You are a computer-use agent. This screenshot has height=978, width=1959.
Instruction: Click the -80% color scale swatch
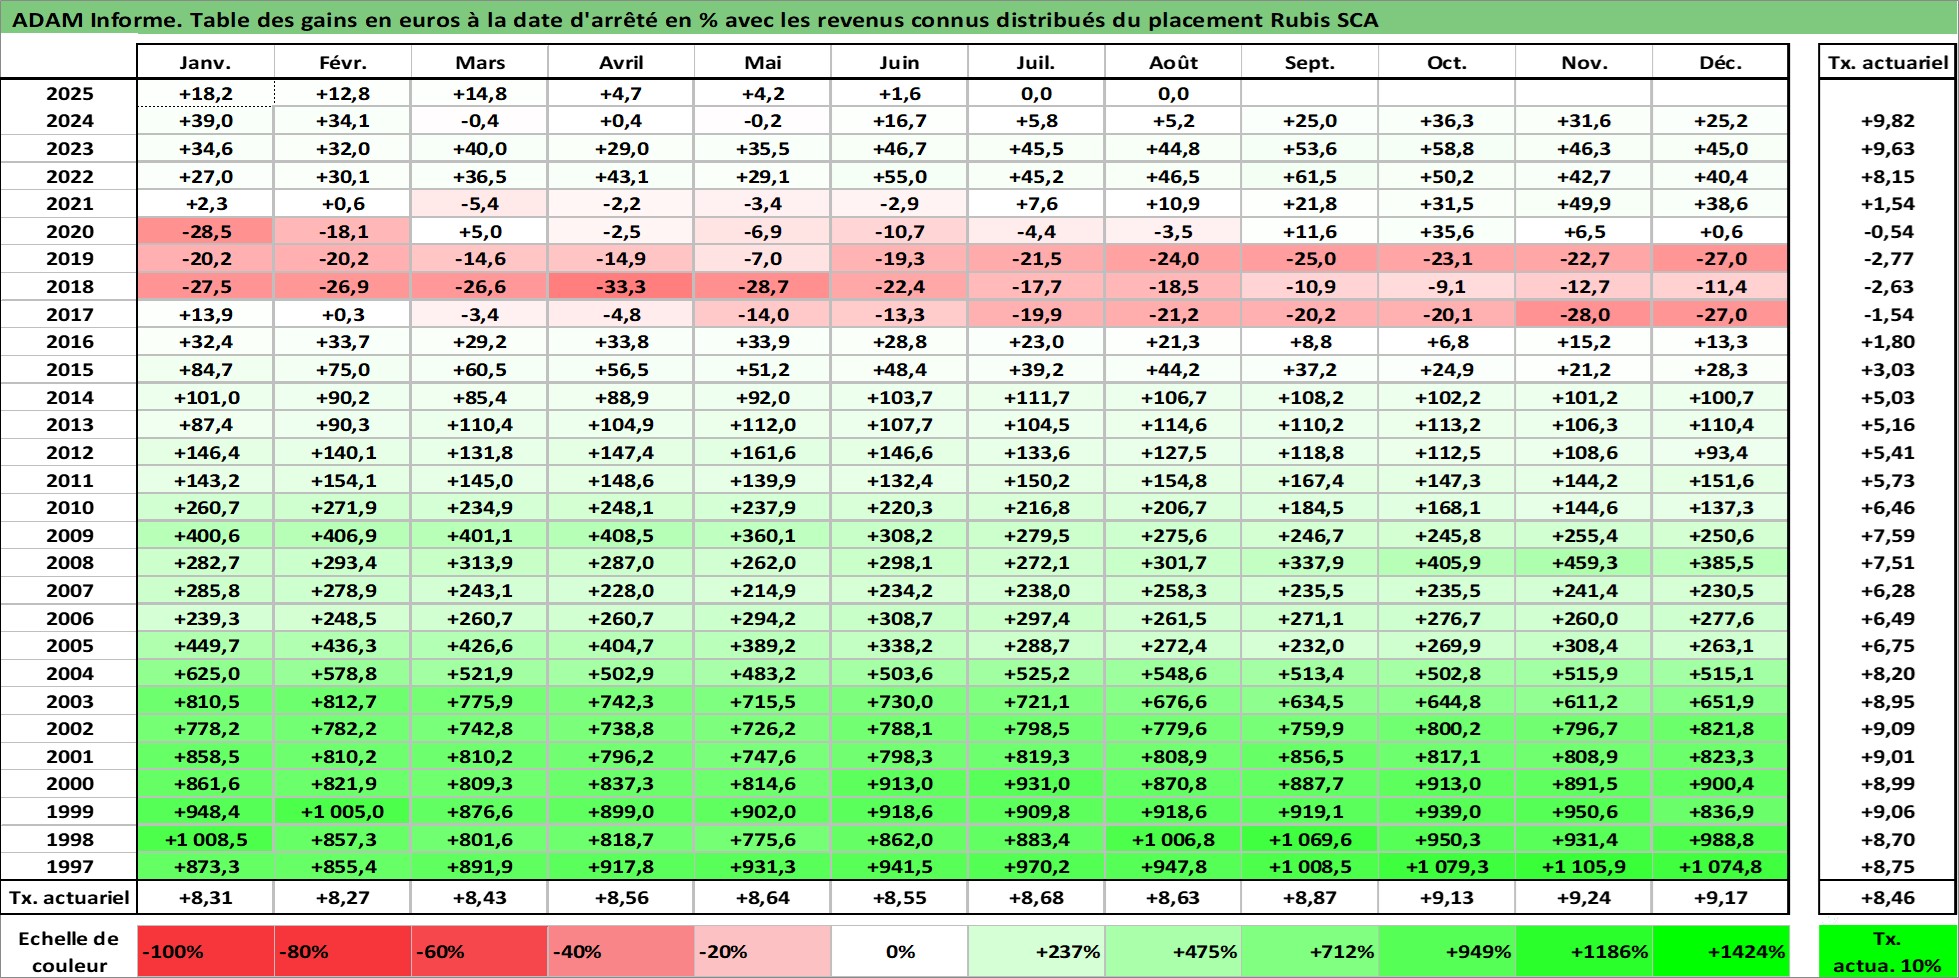[x=343, y=952]
